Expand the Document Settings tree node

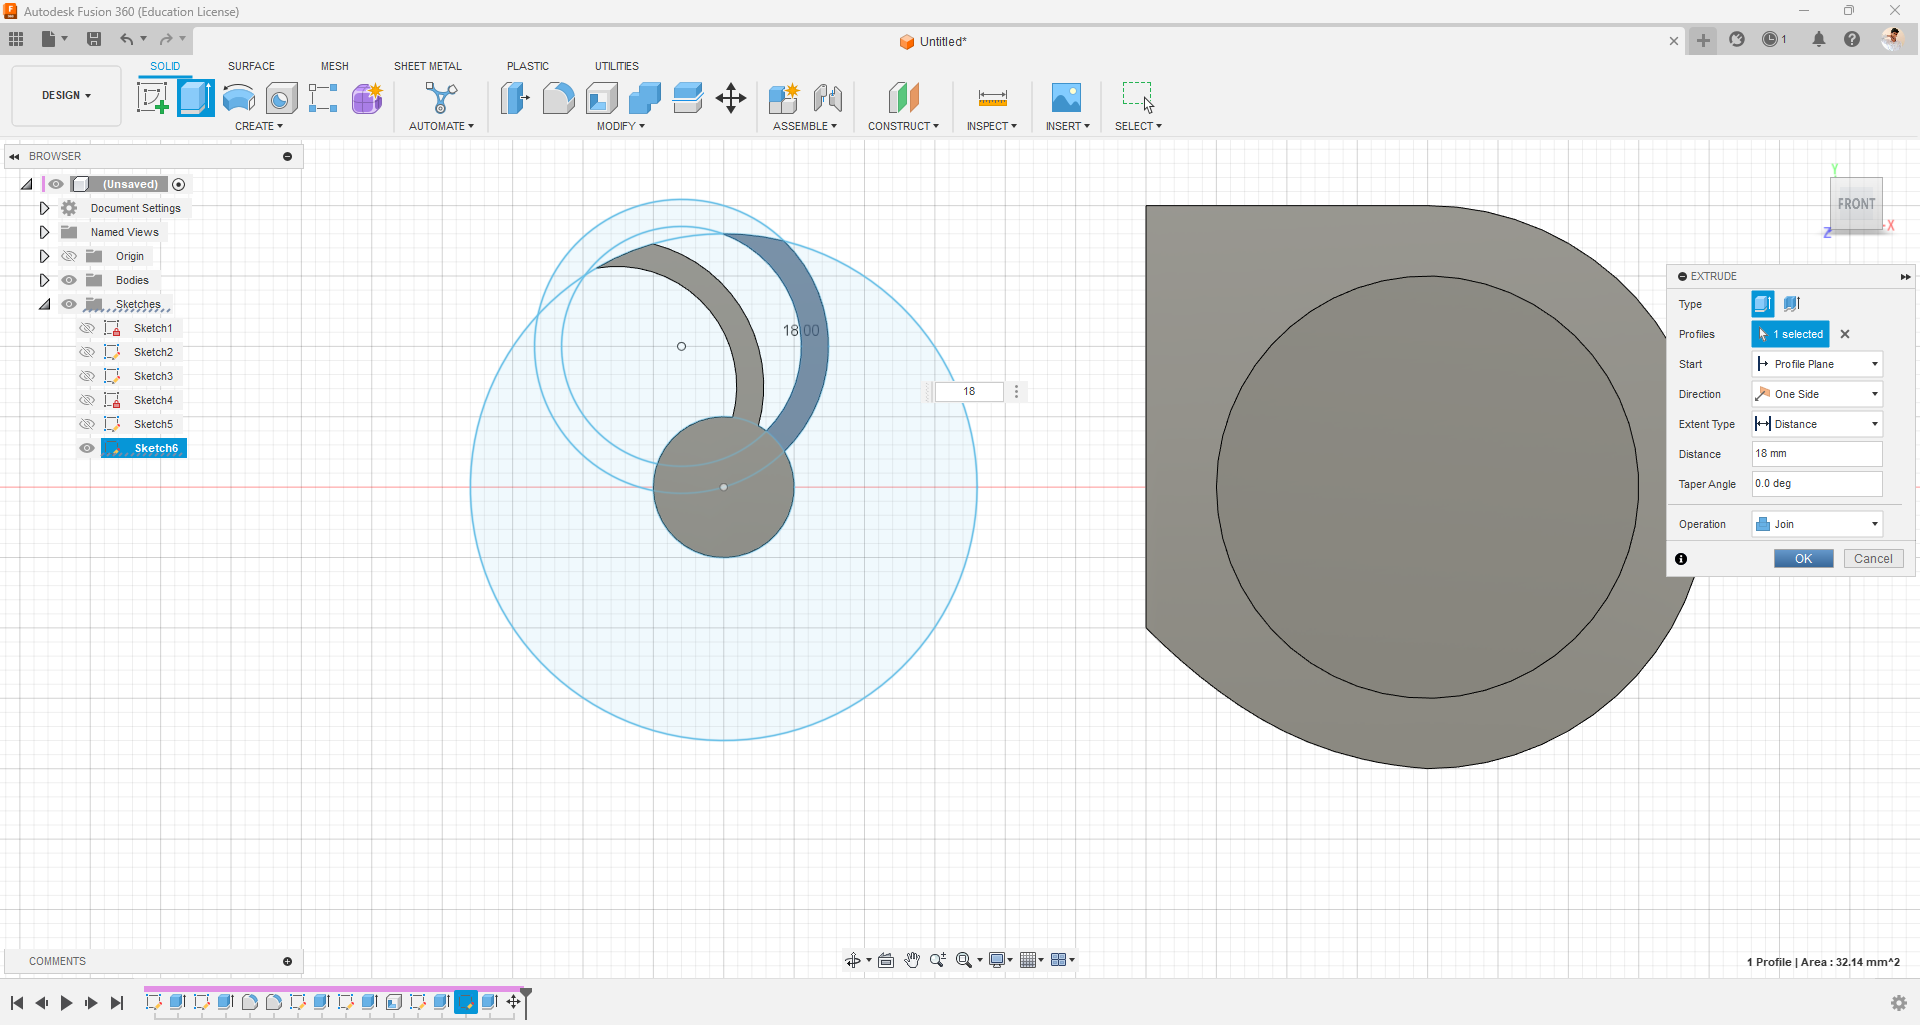[44, 208]
